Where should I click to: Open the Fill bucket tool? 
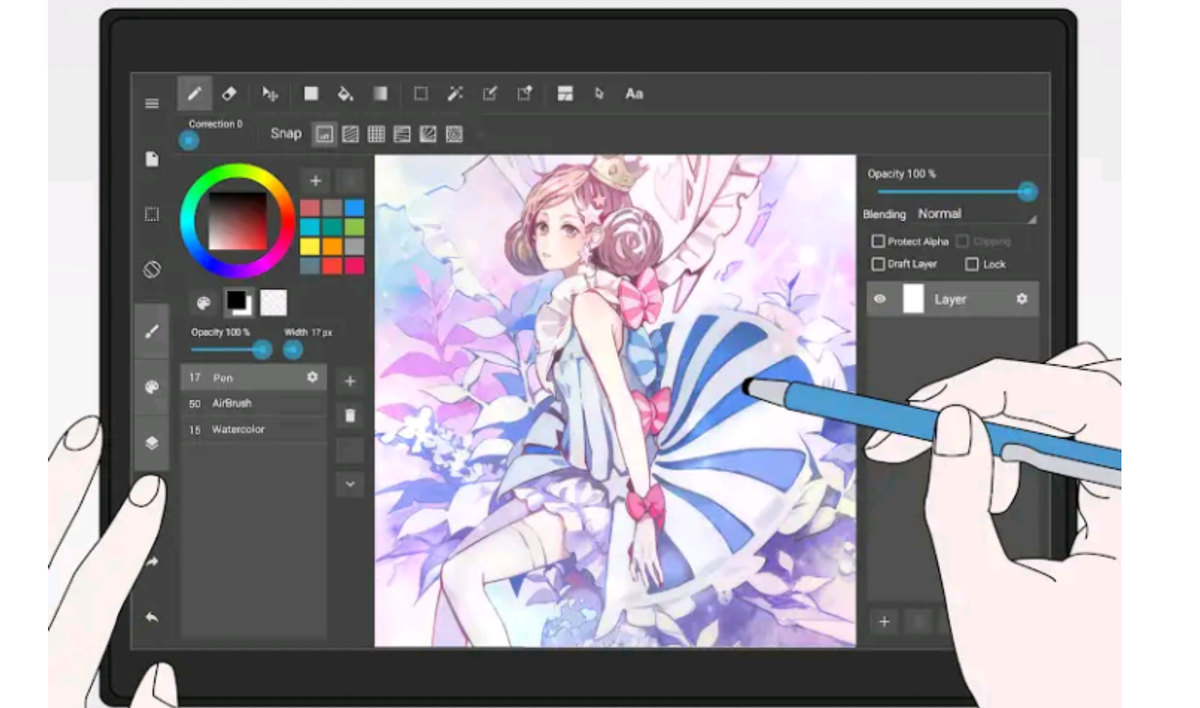345,93
